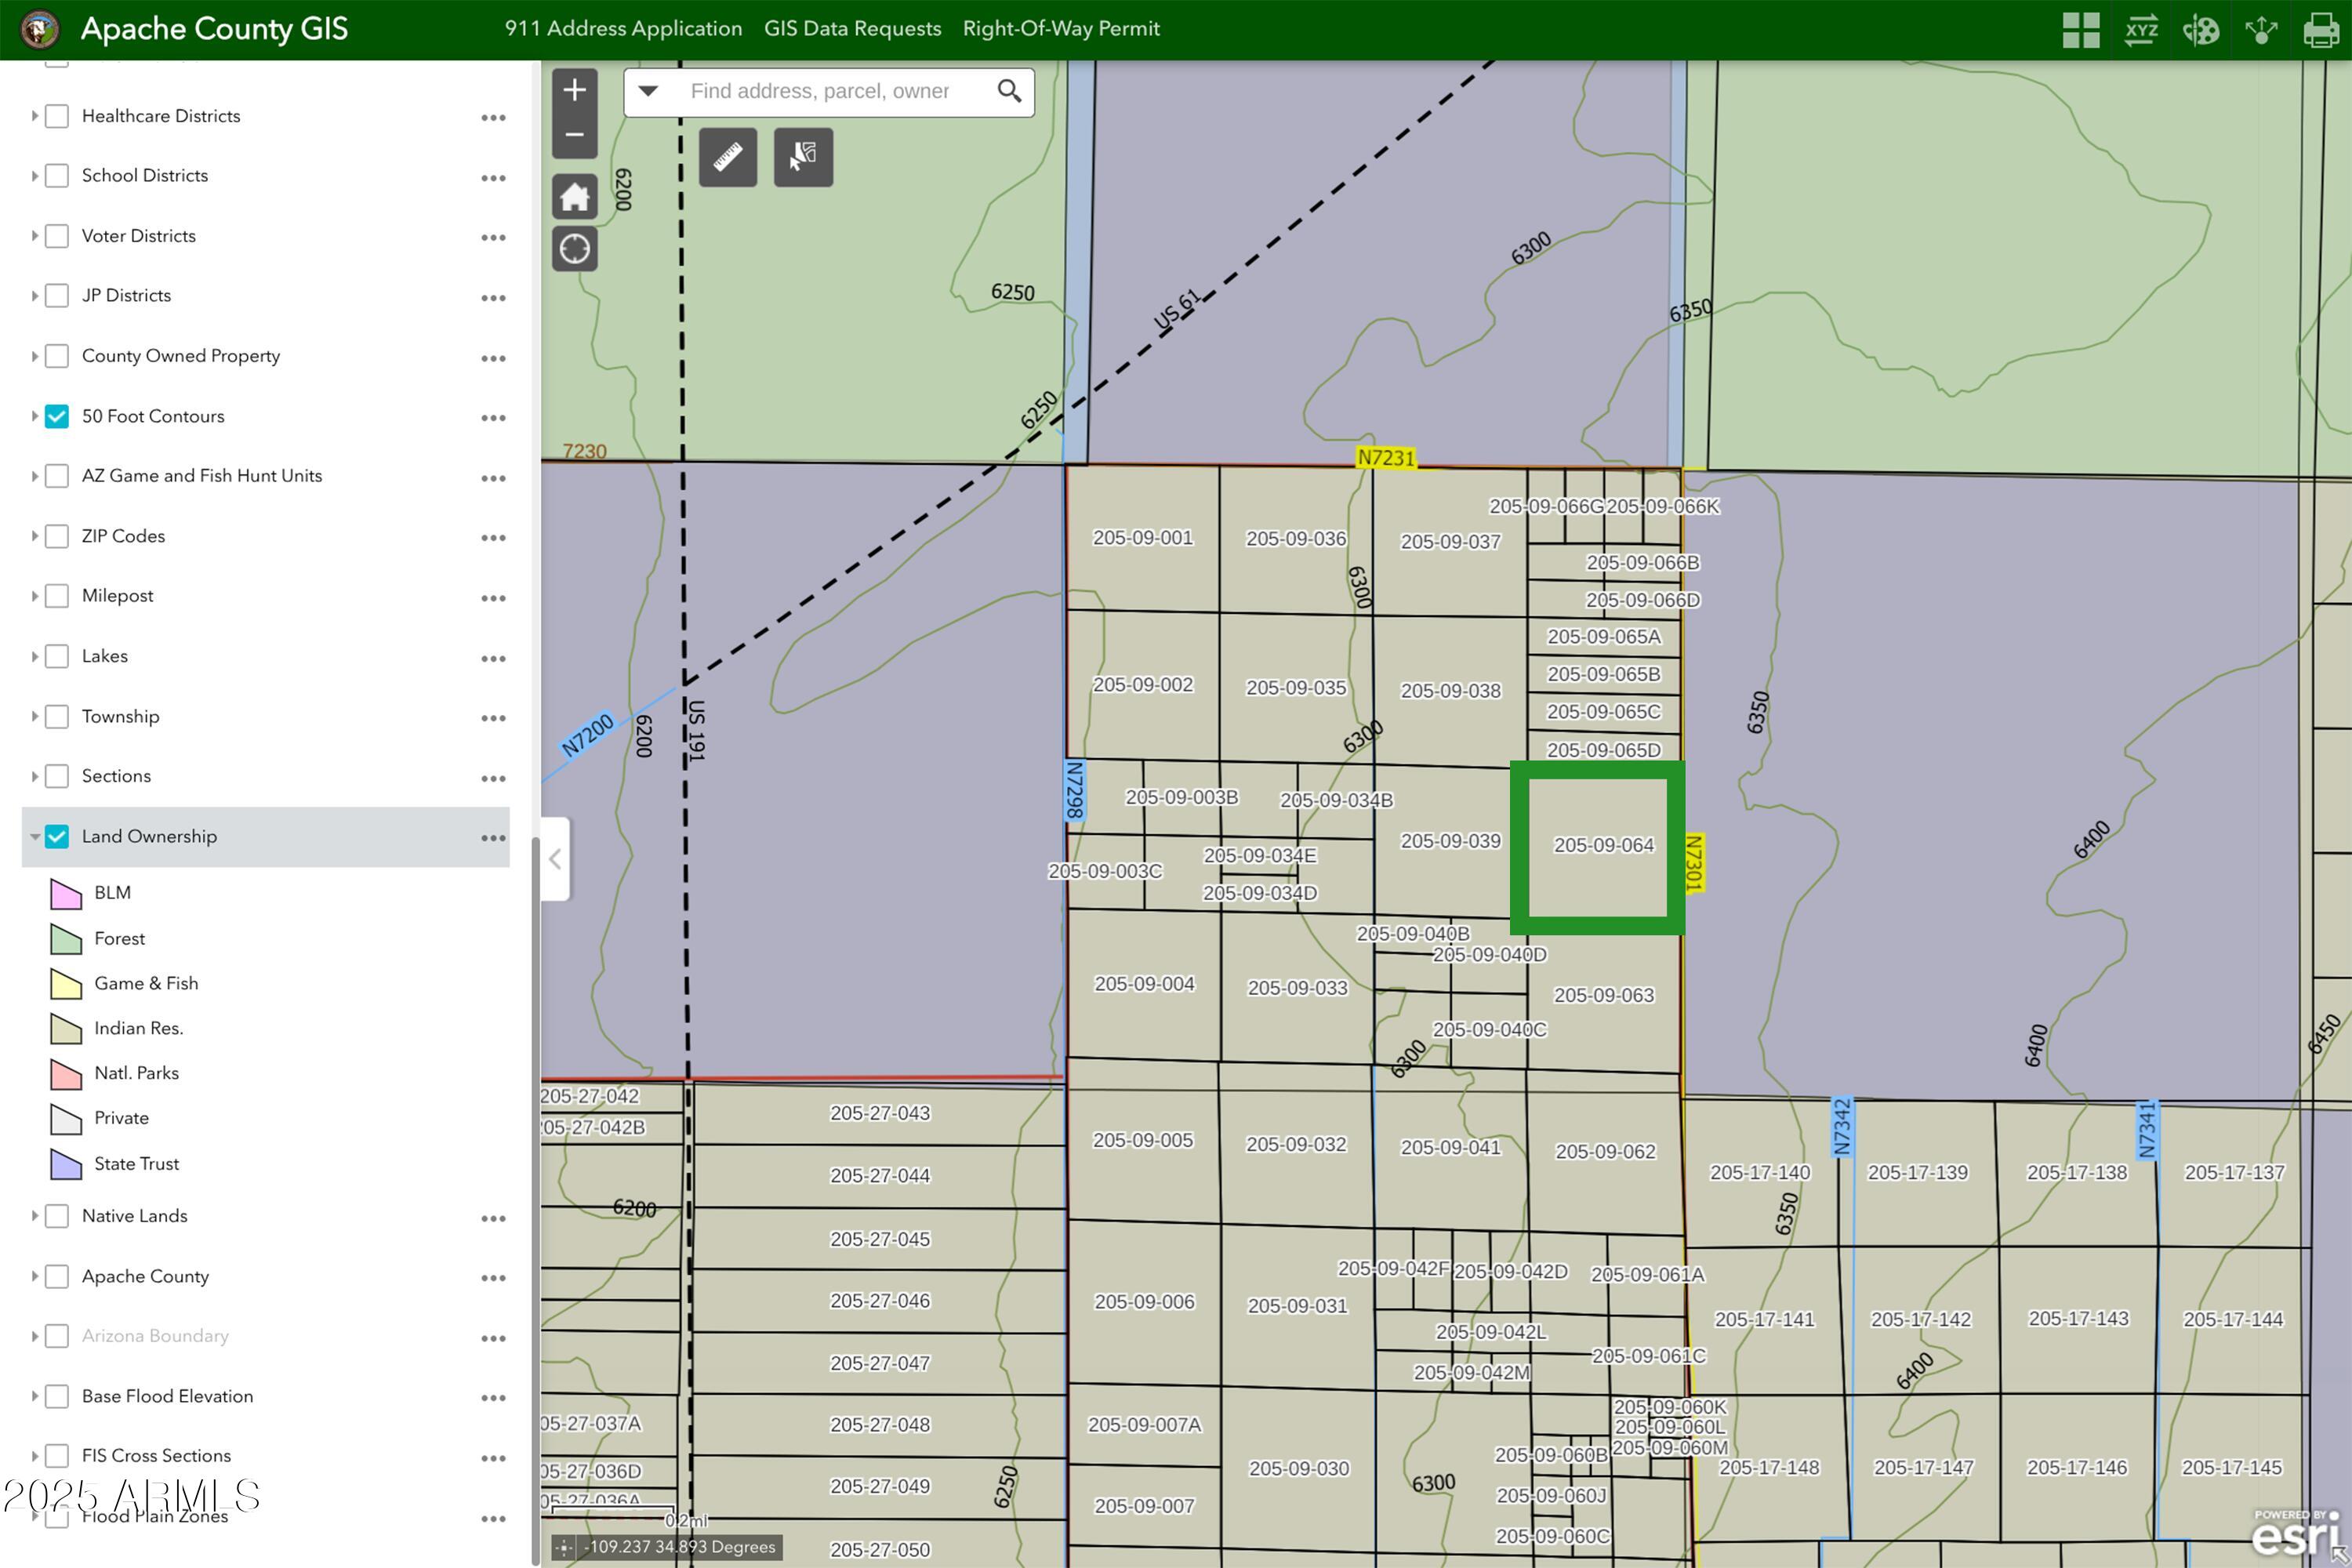Click the State Trust legend swatch
This screenshot has width=2352, height=1568.
66,1164
